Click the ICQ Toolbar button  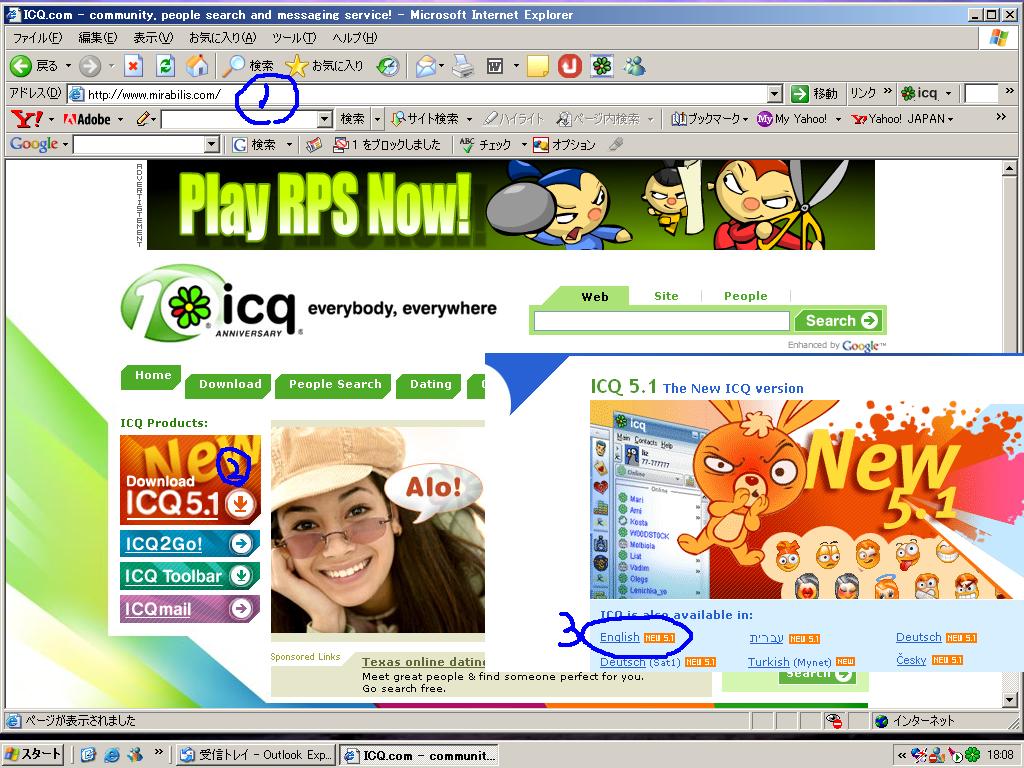click(x=190, y=576)
